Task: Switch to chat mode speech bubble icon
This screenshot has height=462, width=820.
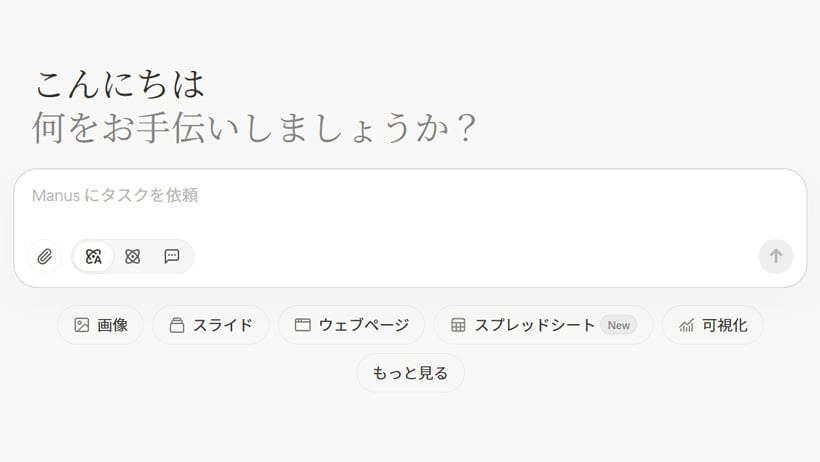Action: point(172,256)
